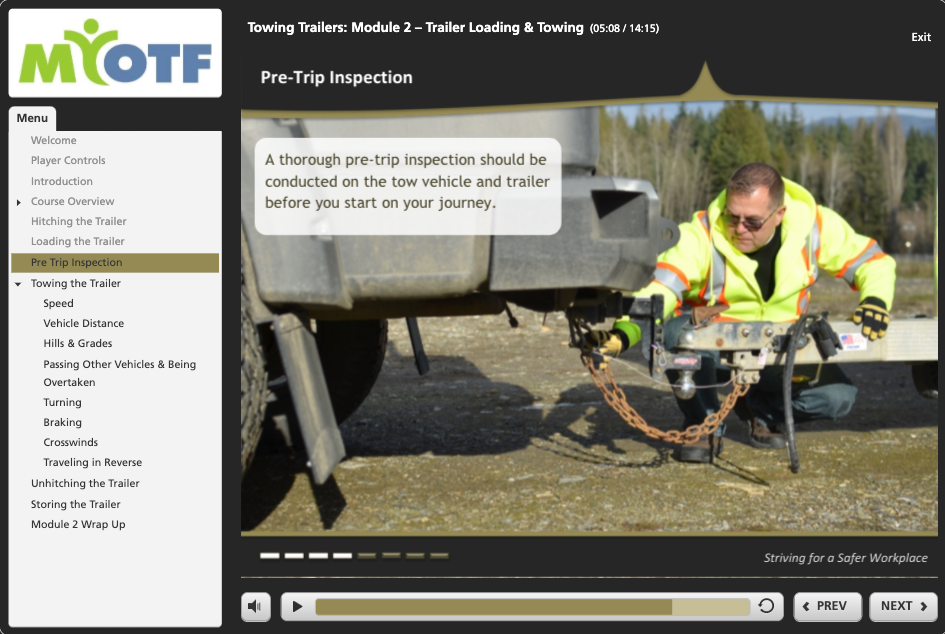This screenshot has width=945, height=634.
Task: Click the first slide progress dash indicator
Action: 269,556
